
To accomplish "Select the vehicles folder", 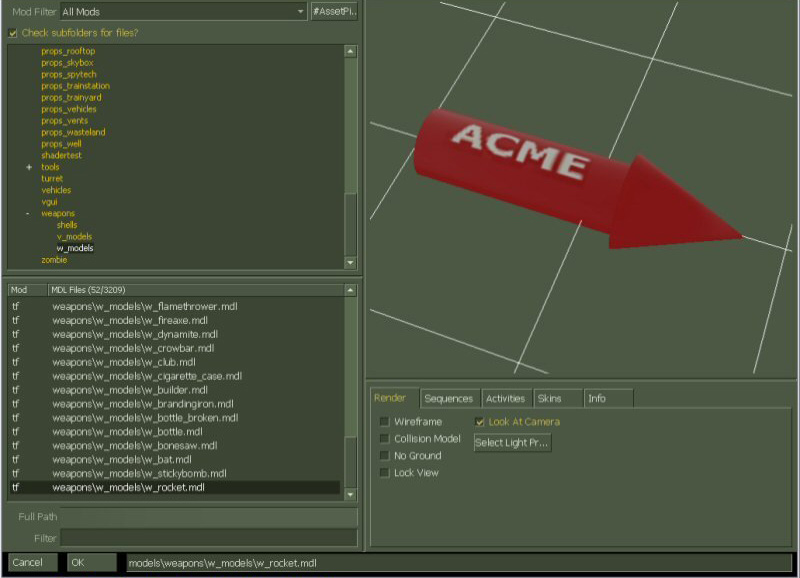I will pyautogui.click(x=56, y=190).
